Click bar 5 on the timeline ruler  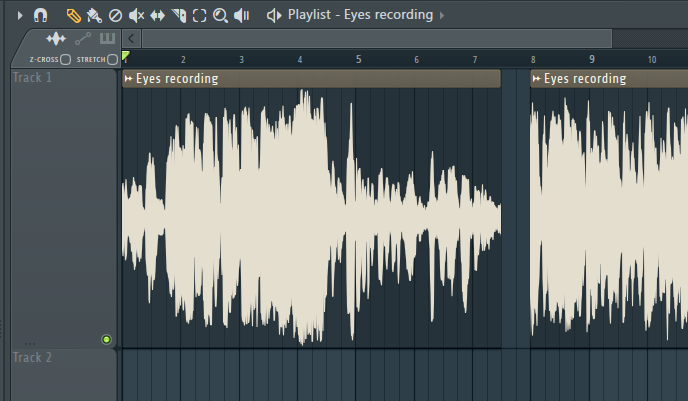click(359, 60)
